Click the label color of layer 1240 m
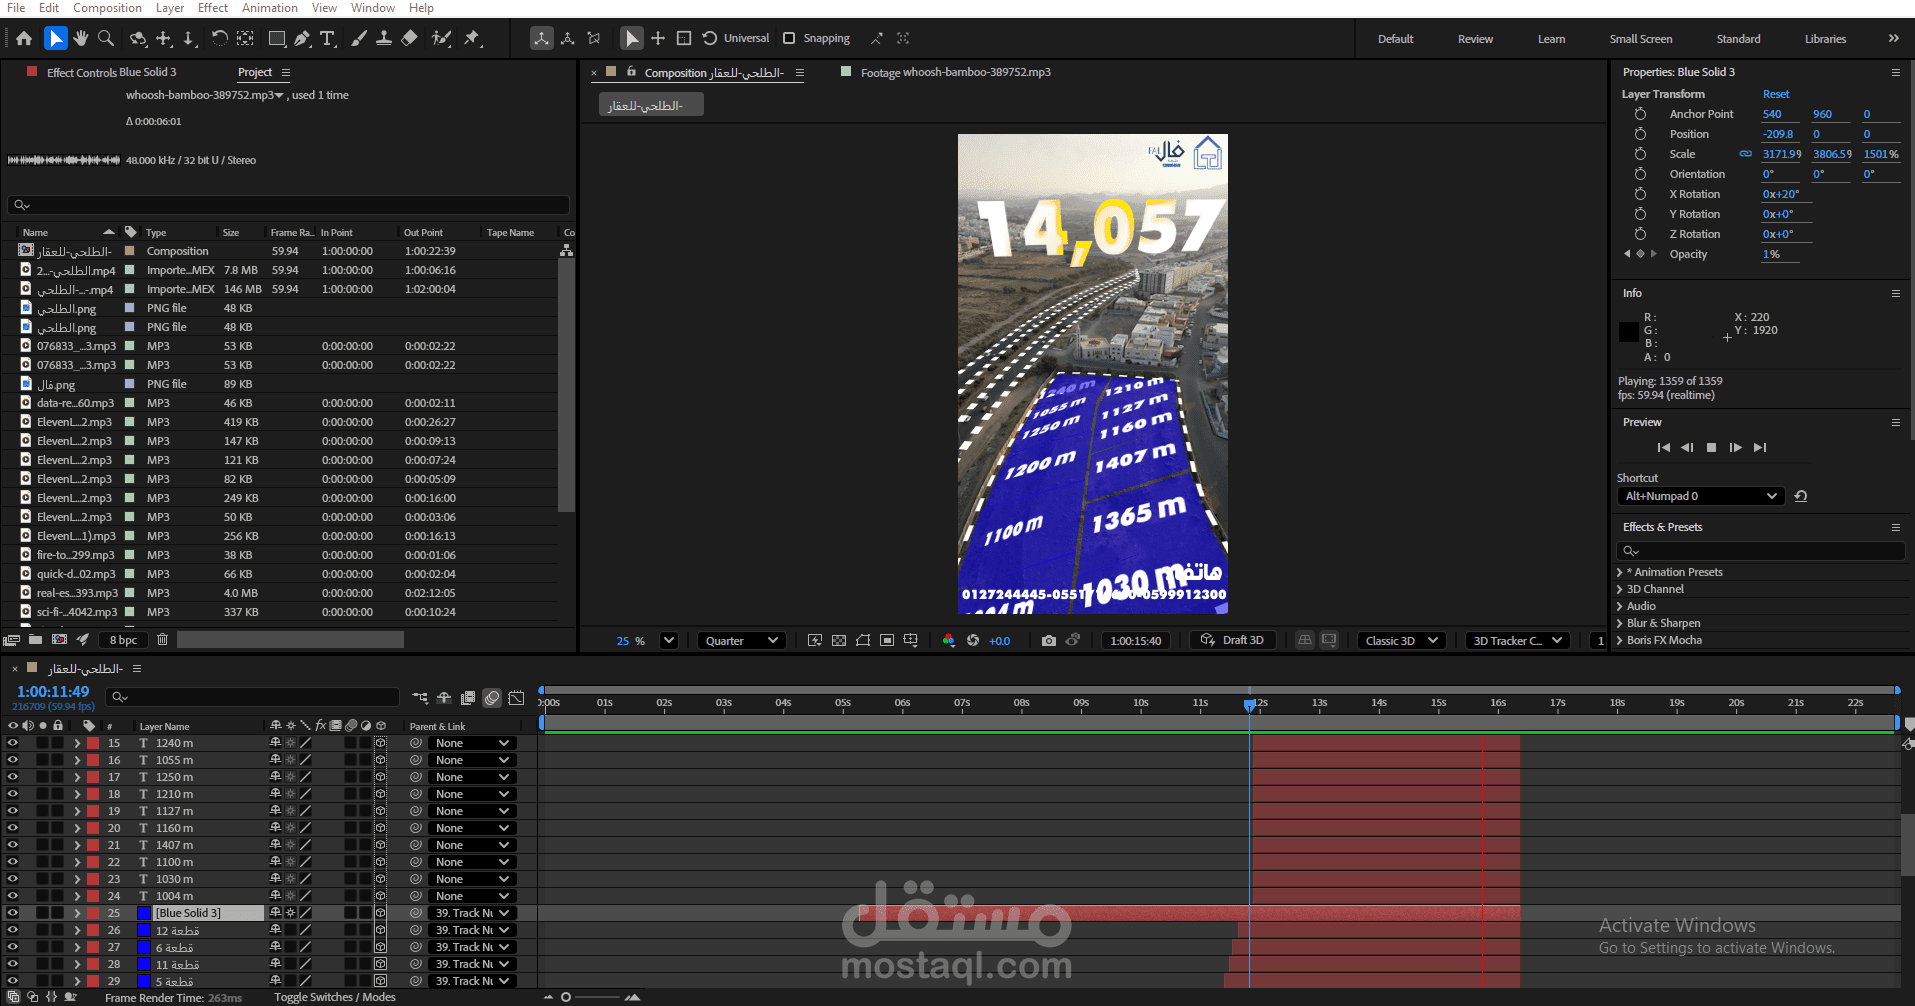 tap(93, 744)
